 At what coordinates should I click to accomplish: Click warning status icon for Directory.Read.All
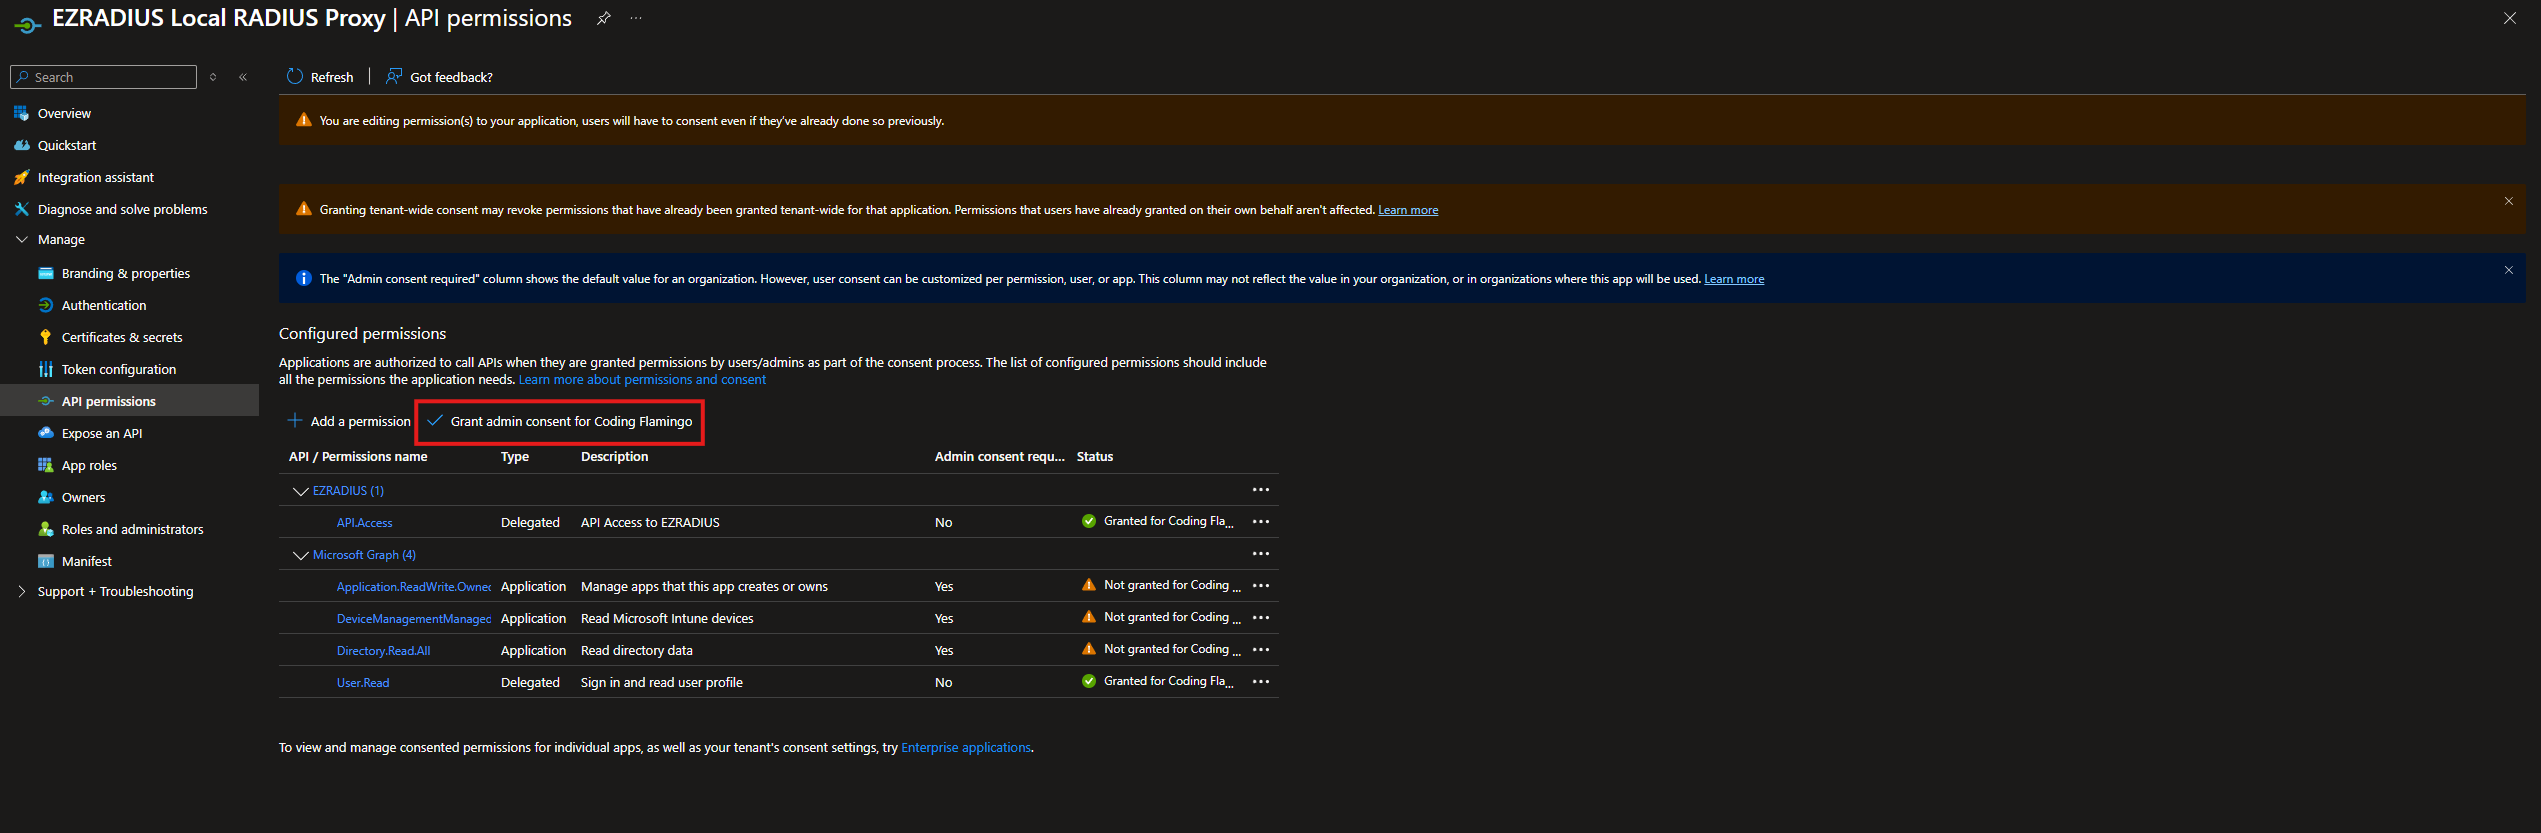[1089, 649]
